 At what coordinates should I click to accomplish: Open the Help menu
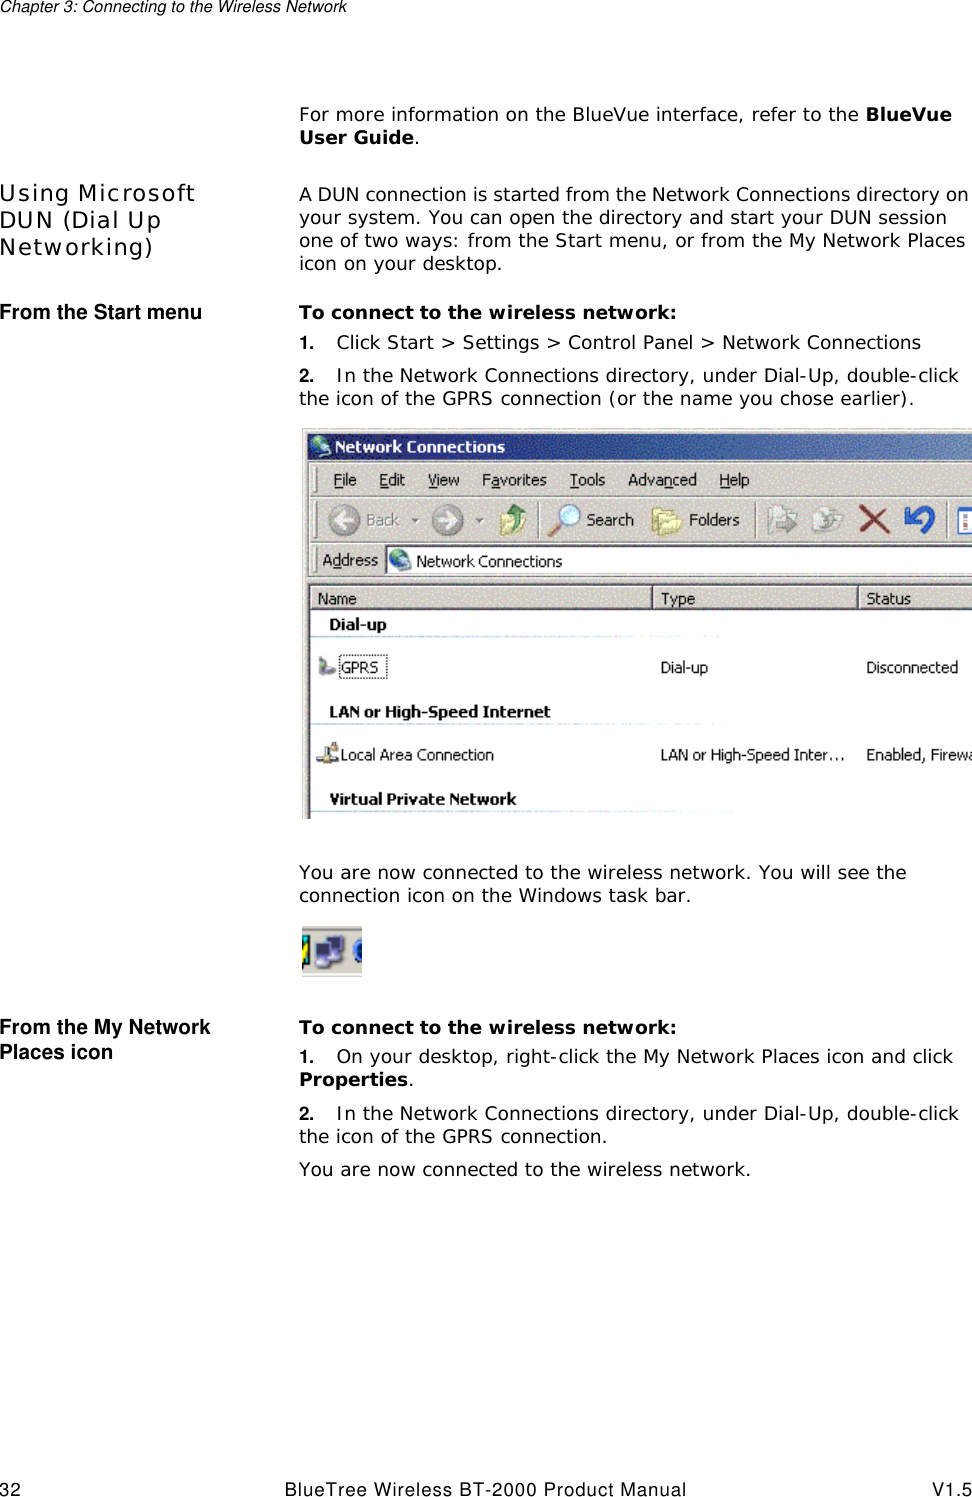click(735, 480)
